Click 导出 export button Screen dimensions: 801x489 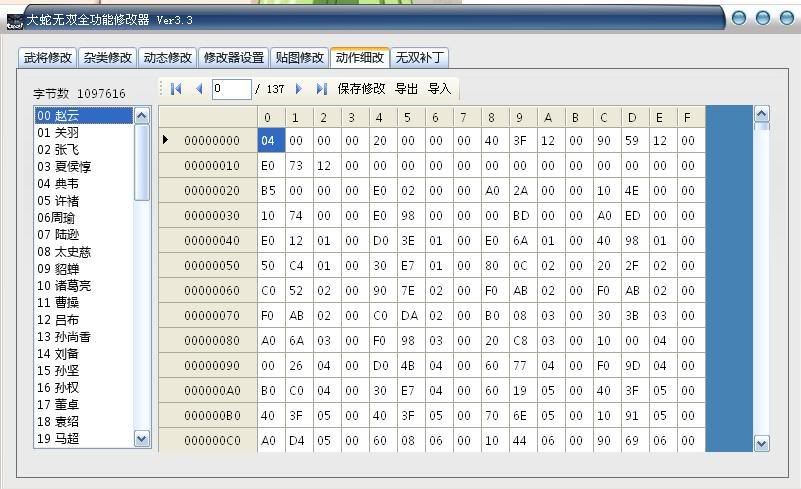click(407, 89)
